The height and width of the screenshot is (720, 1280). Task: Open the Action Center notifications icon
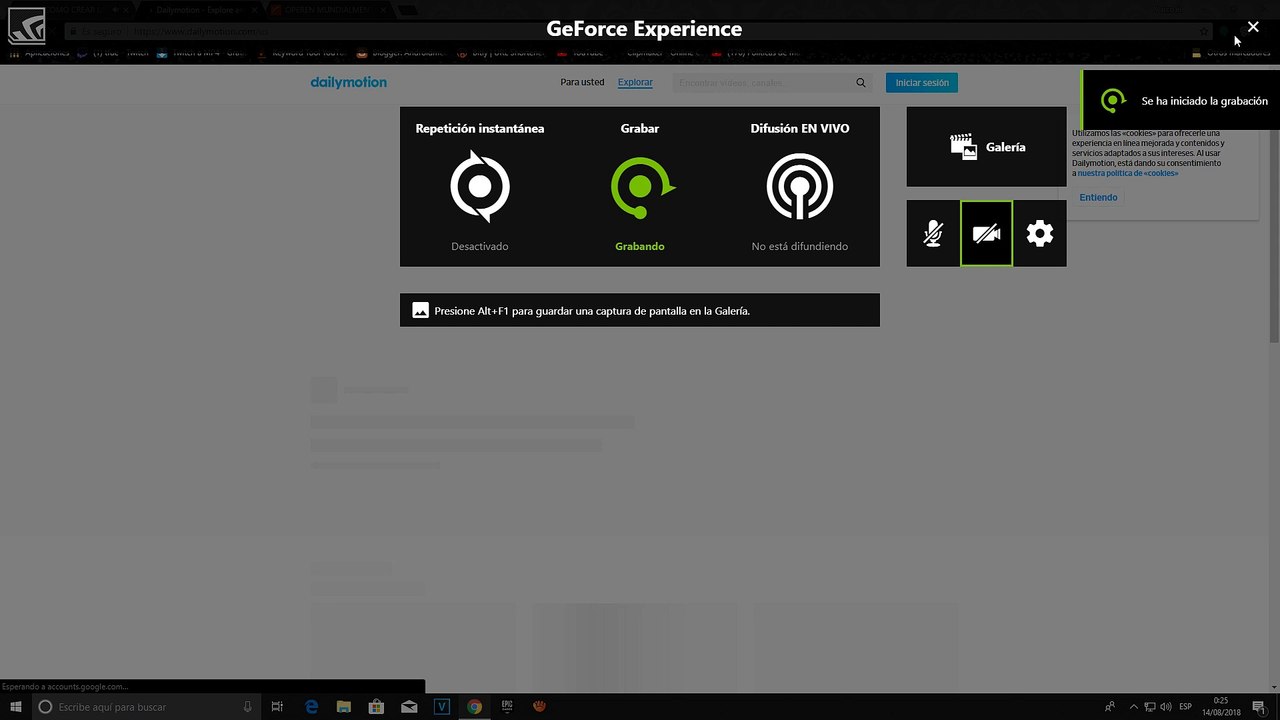[x=1258, y=707]
